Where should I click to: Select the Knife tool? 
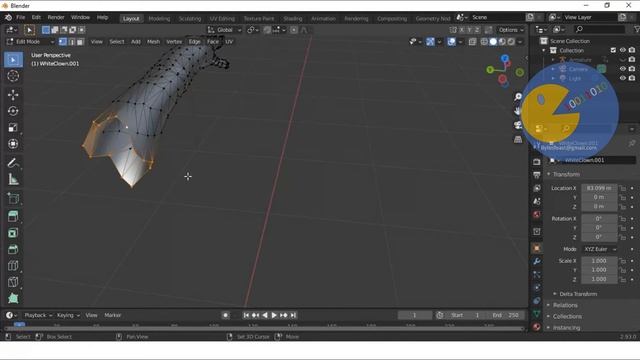13,282
